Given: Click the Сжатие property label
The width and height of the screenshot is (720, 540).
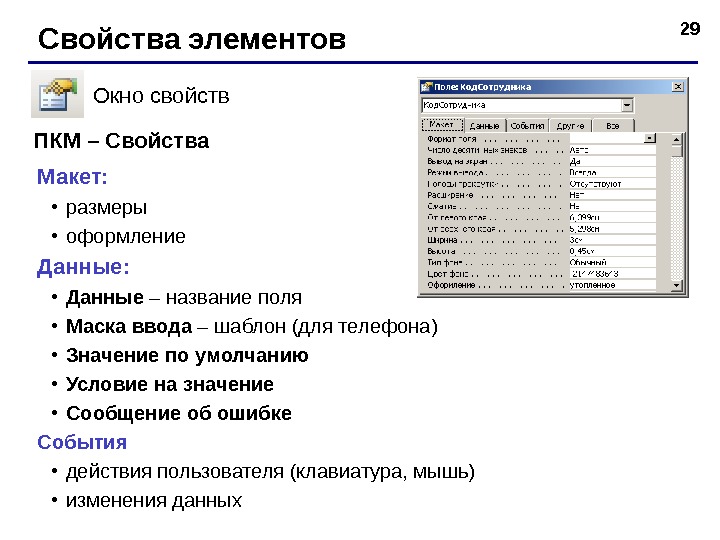Looking at the screenshot, I should click(442, 206).
